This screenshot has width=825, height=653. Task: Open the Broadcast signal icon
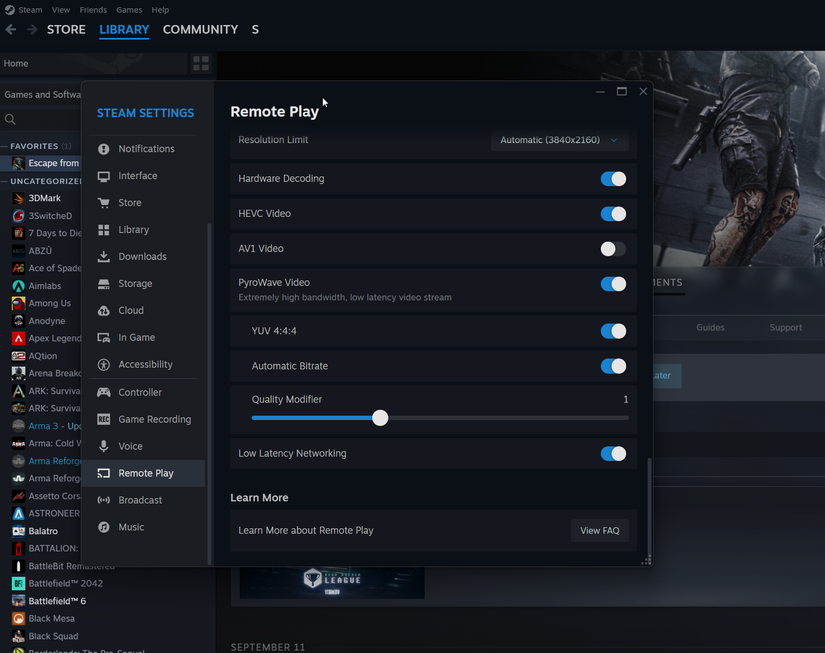pyautogui.click(x=104, y=500)
